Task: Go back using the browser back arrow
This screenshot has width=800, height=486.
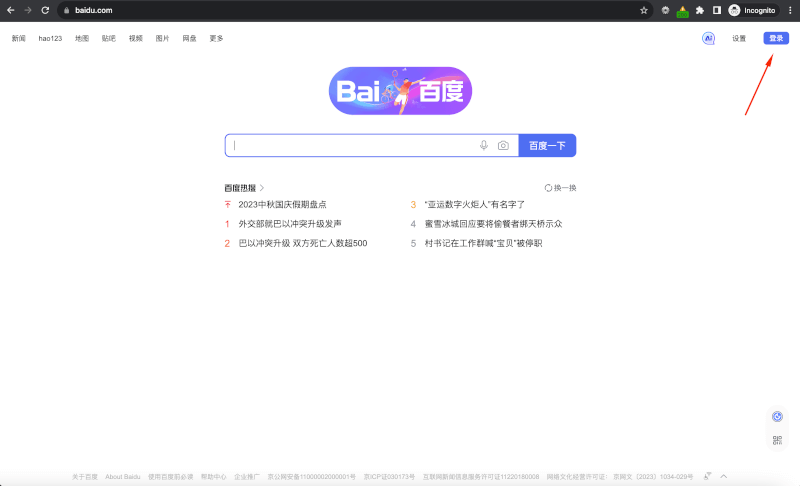Action: point(10,10)
